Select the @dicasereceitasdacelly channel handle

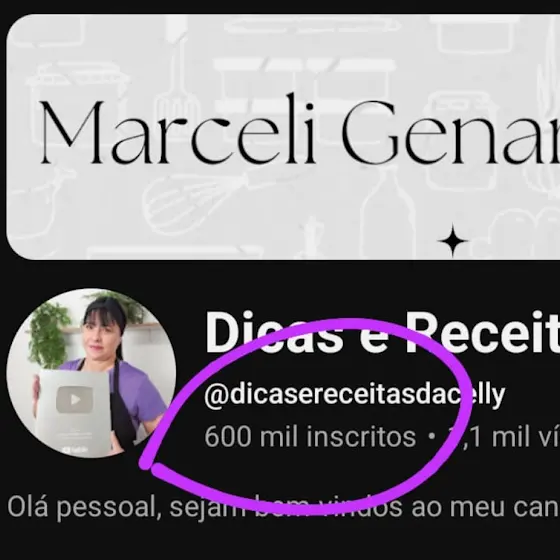point(354,395)
